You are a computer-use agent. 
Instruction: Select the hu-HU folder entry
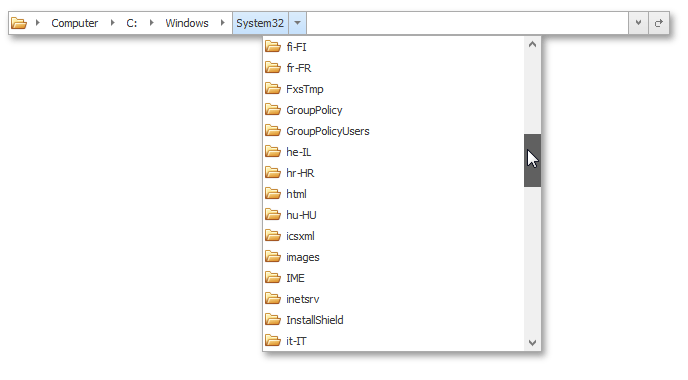pyautogui.click(x=393, y=215)
